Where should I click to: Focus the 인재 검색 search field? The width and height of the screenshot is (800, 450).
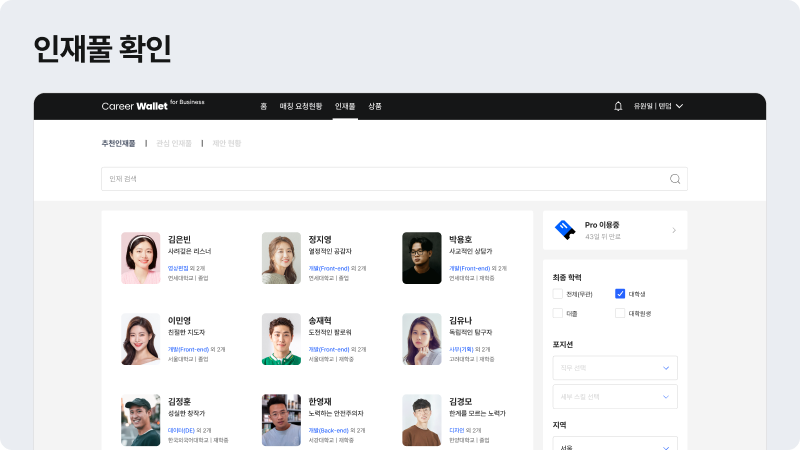394,179
